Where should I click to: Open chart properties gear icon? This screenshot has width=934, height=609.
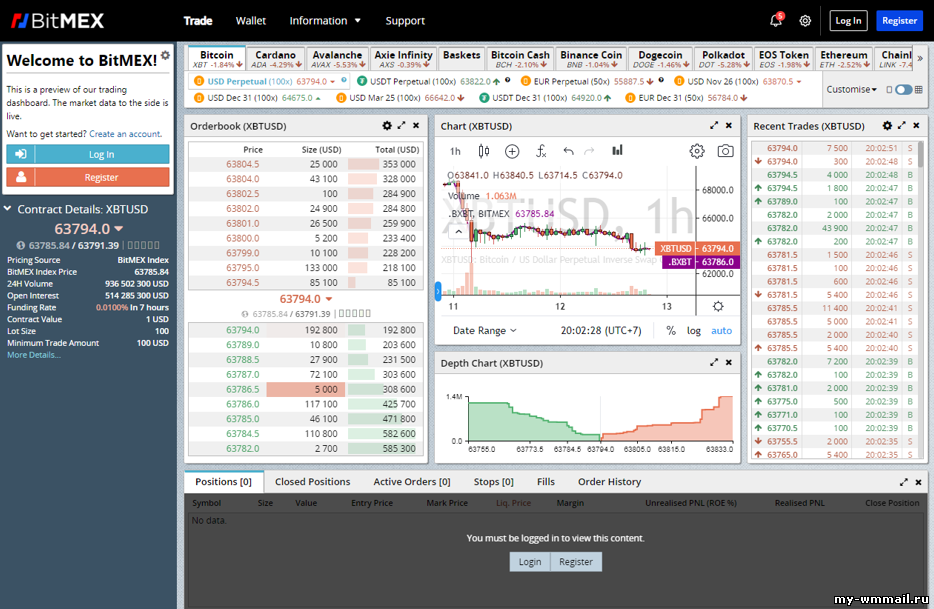tap(696, 151)
